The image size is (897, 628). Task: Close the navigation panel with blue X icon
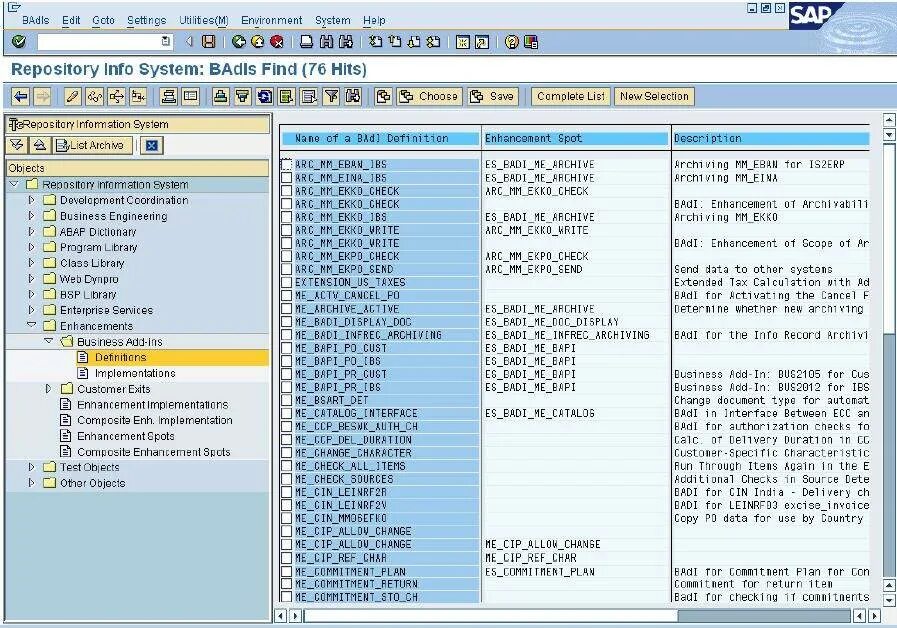point(152,145)
